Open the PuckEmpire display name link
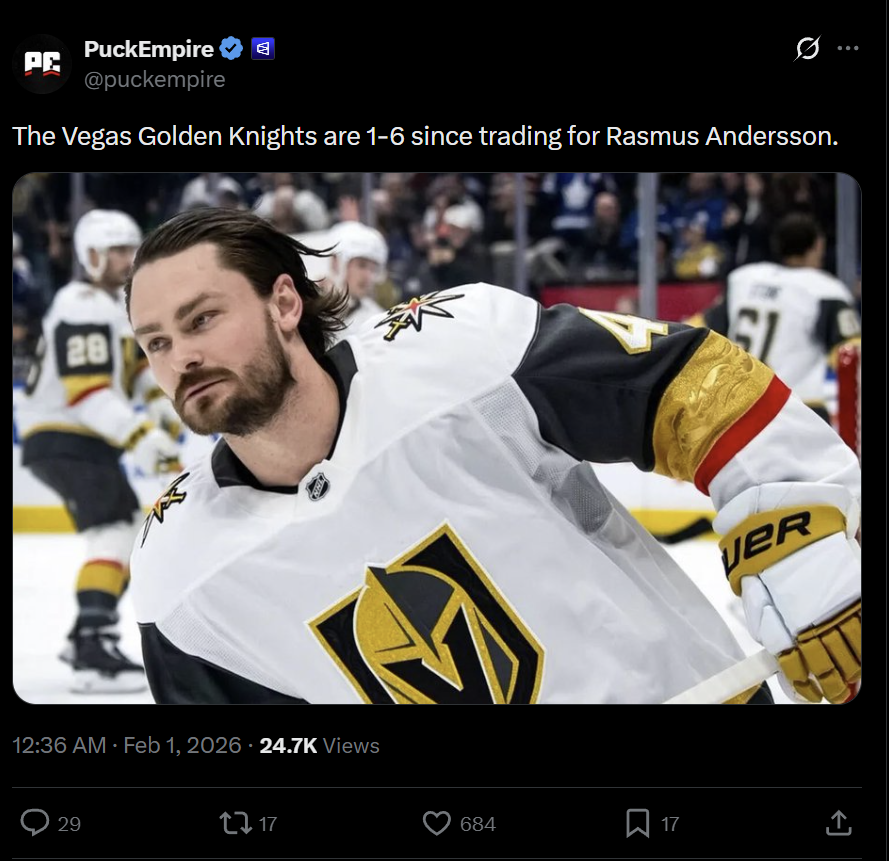This screenshot has height=861, width=889. pos(148,48)
